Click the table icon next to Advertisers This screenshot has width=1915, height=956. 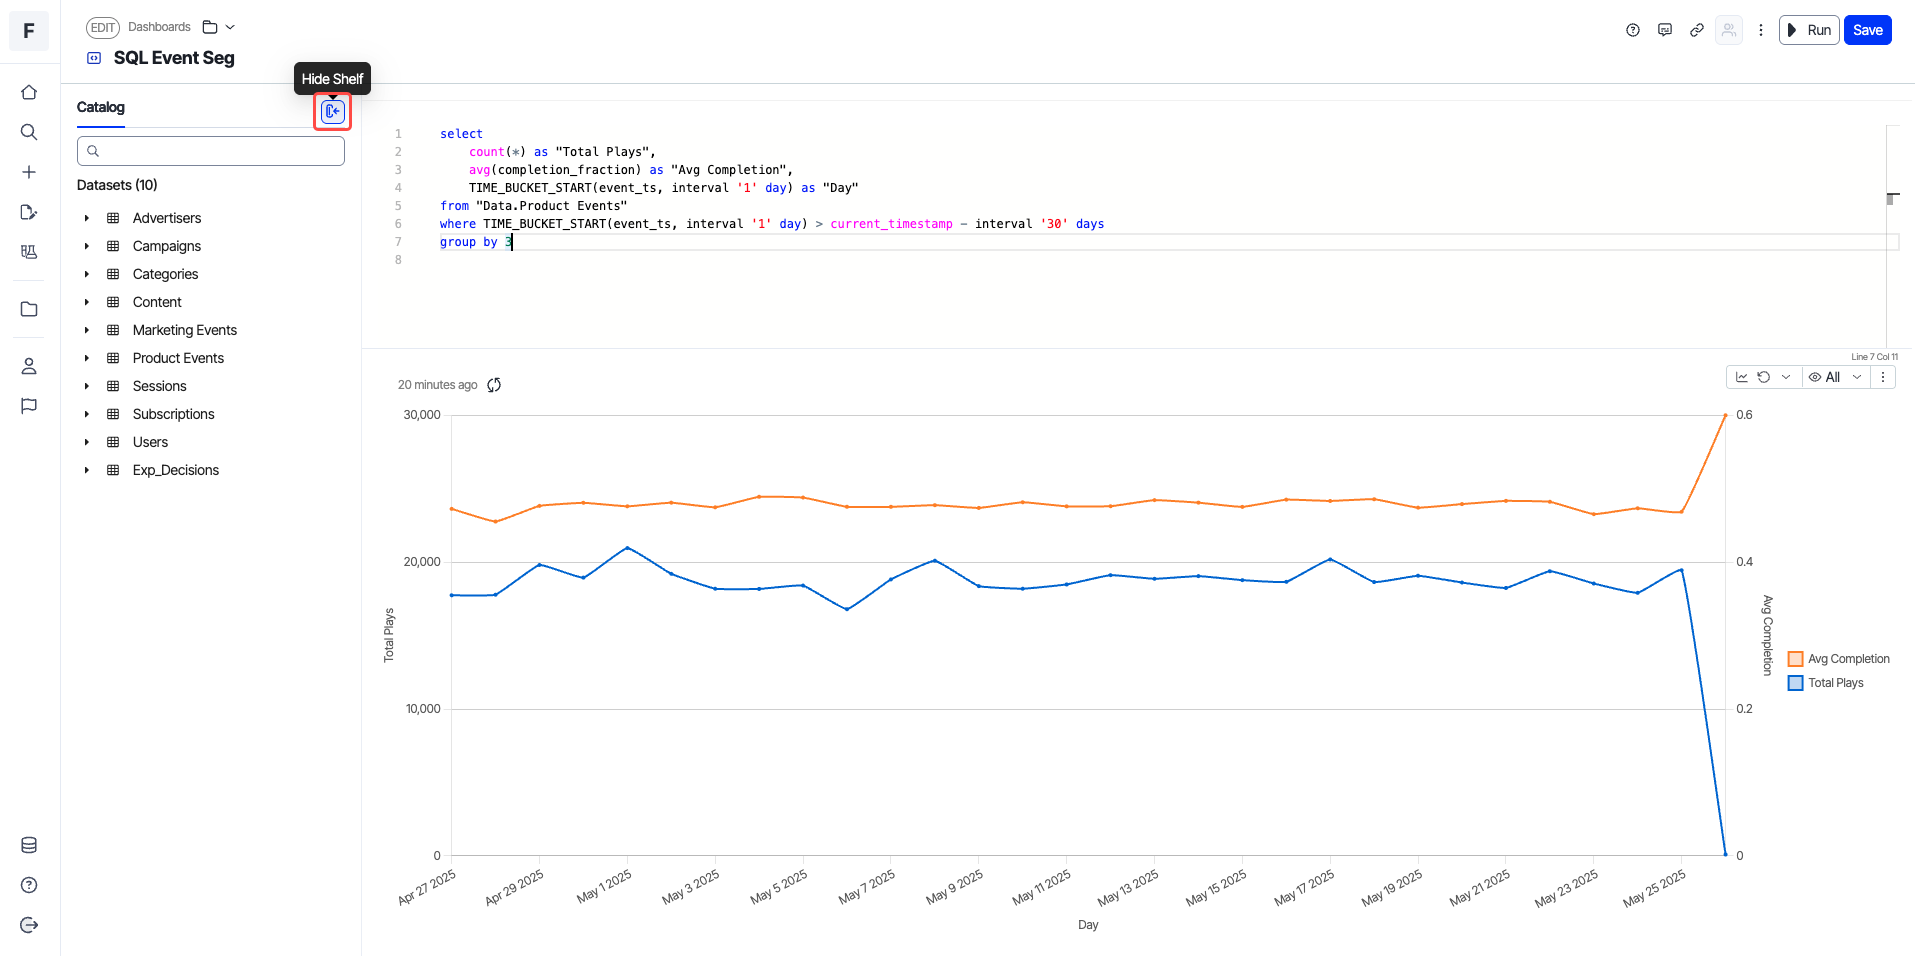(x=113, y=218)
